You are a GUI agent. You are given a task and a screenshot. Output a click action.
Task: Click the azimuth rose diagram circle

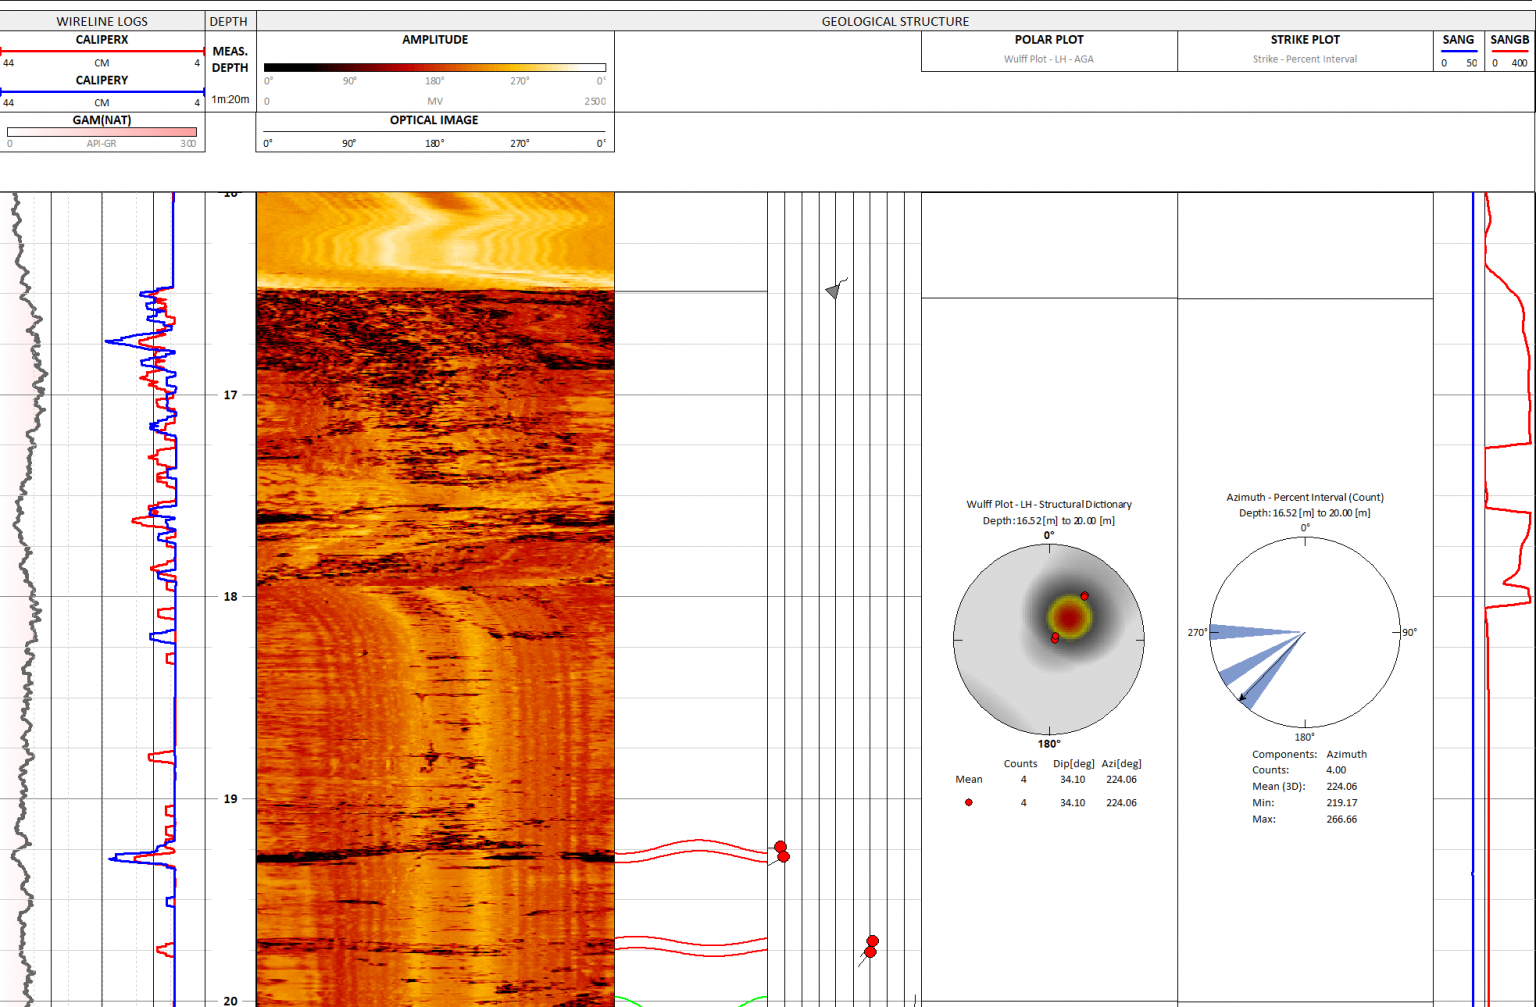pos(1303,632)
